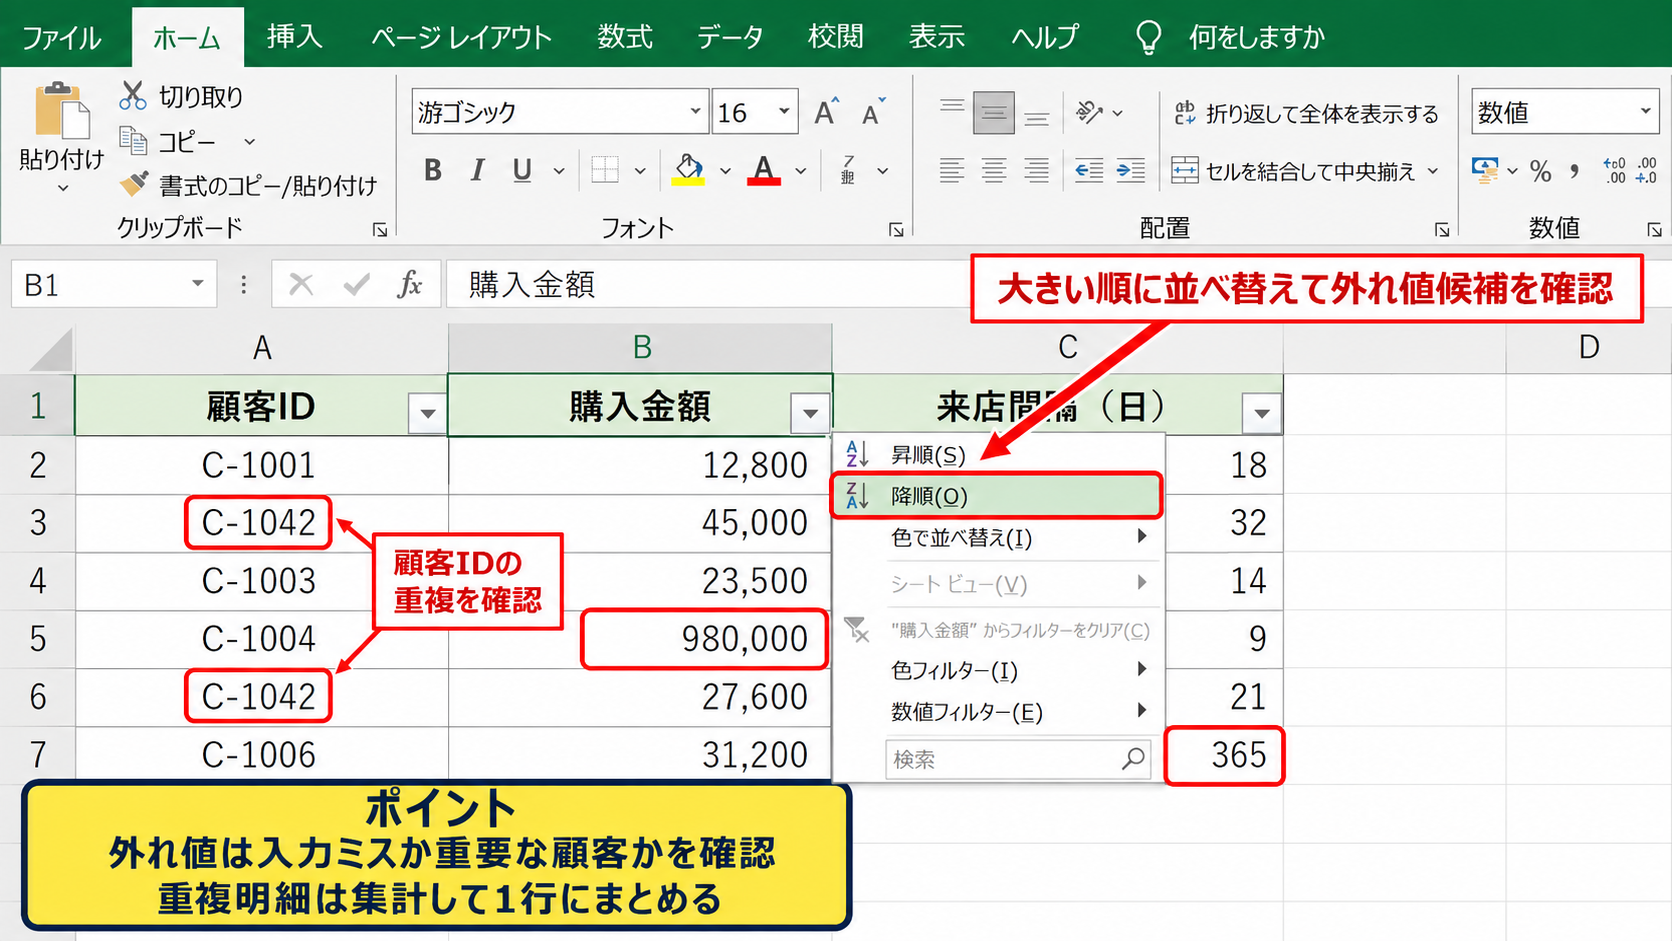
Task: Open the ファイル tab
Action: [x=62, y=38]
